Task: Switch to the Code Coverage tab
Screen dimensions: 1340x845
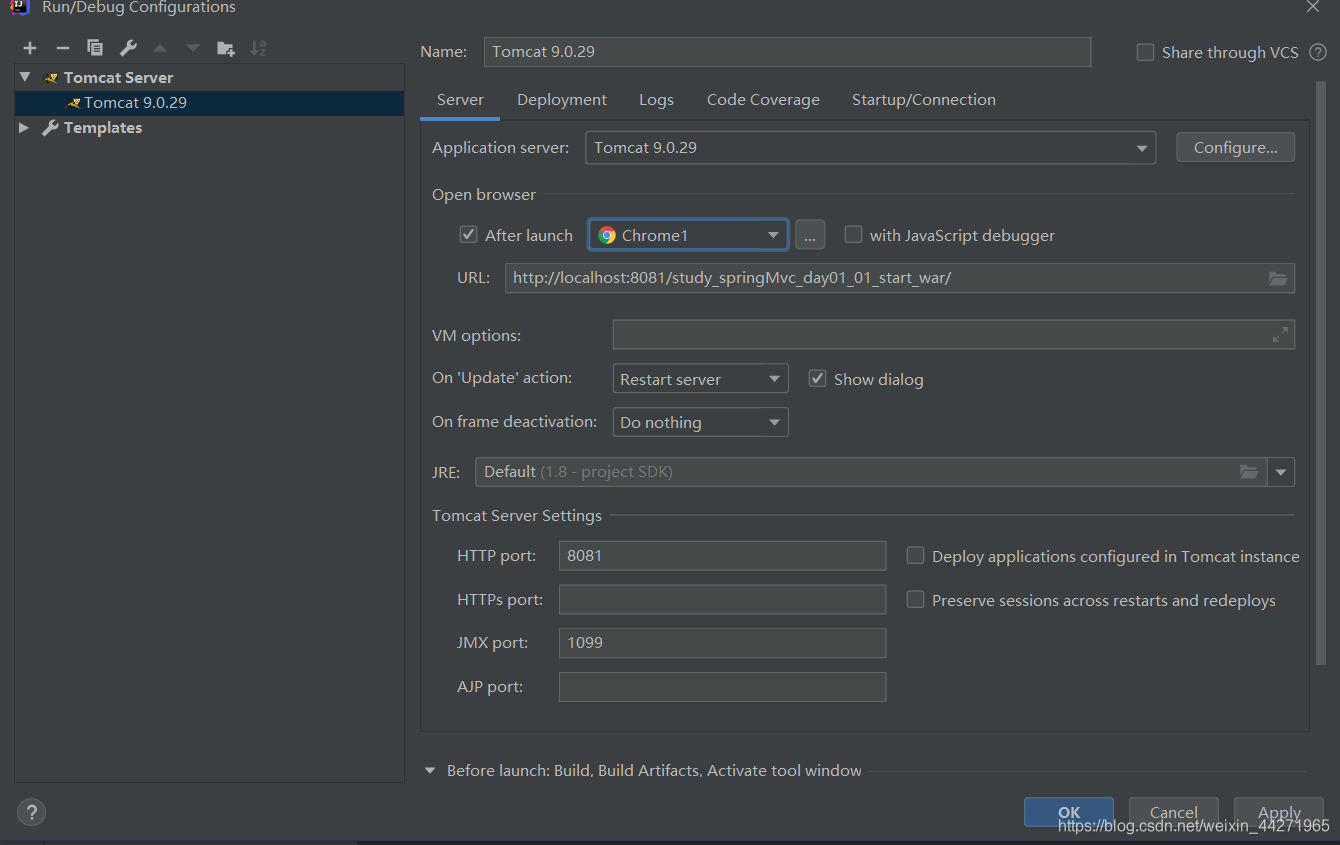Action: pos(763,100)
